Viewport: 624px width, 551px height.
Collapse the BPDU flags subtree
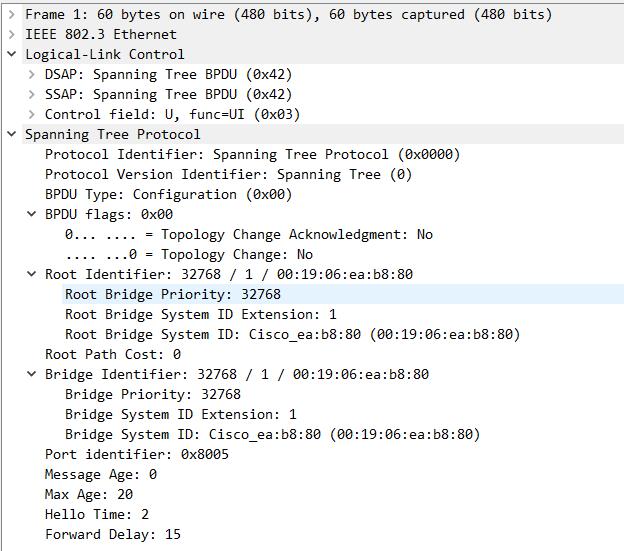pos(32,214)
